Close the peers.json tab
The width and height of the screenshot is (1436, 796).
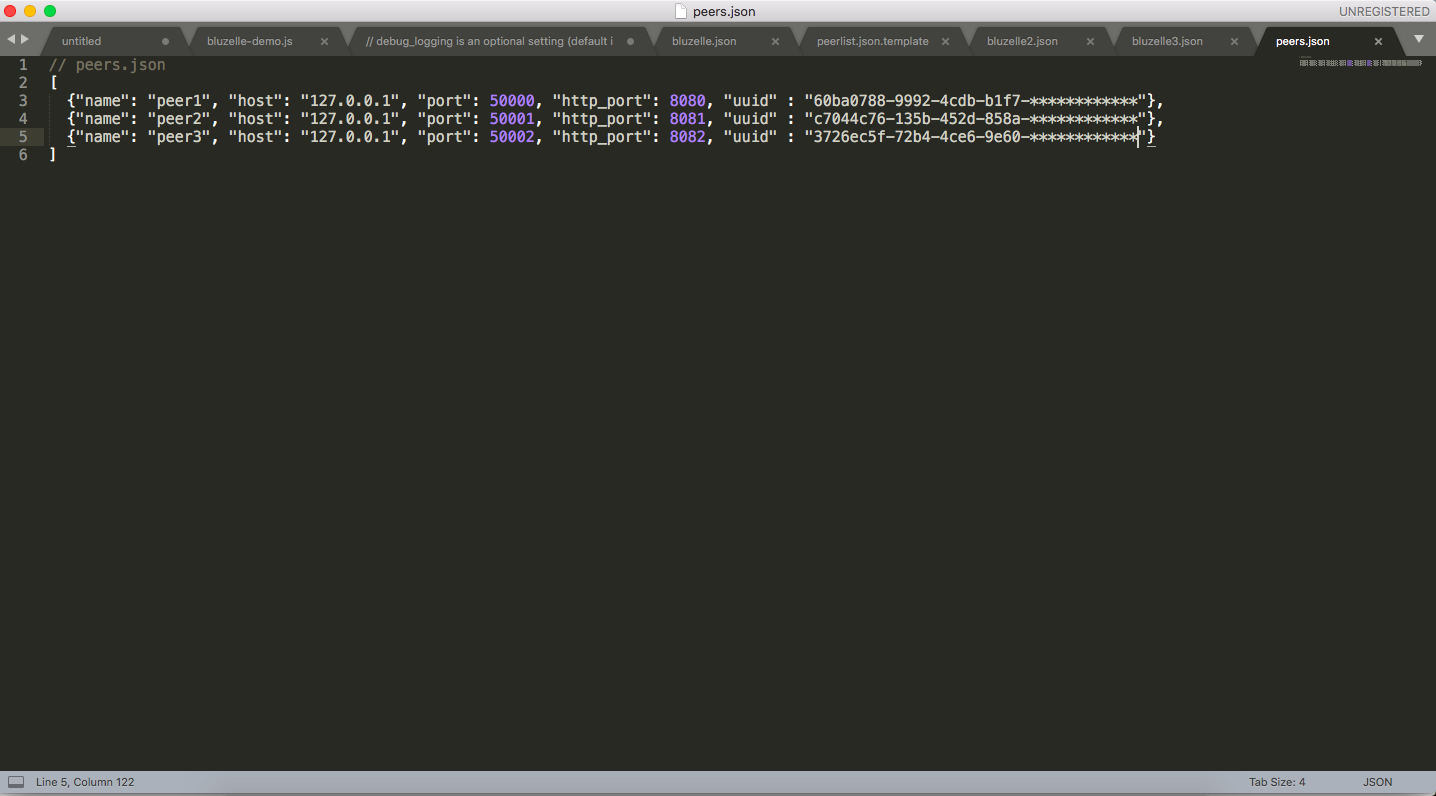tap(1378, 42)
